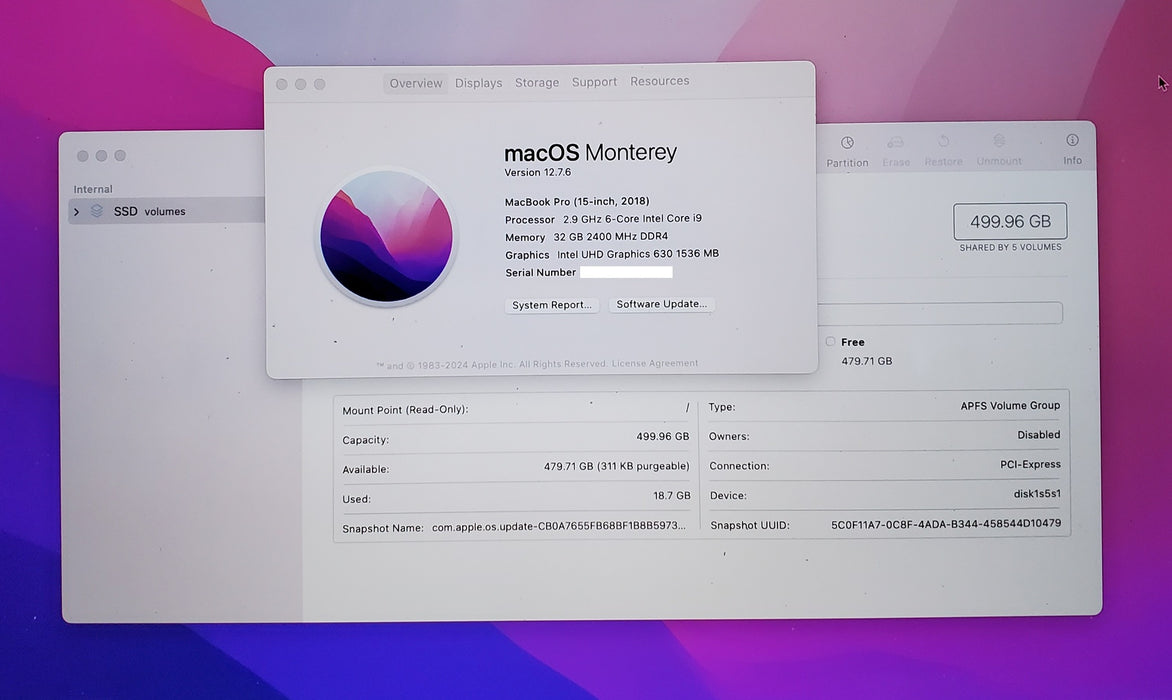
Task: Click the System Report... button
Action: 552,305
